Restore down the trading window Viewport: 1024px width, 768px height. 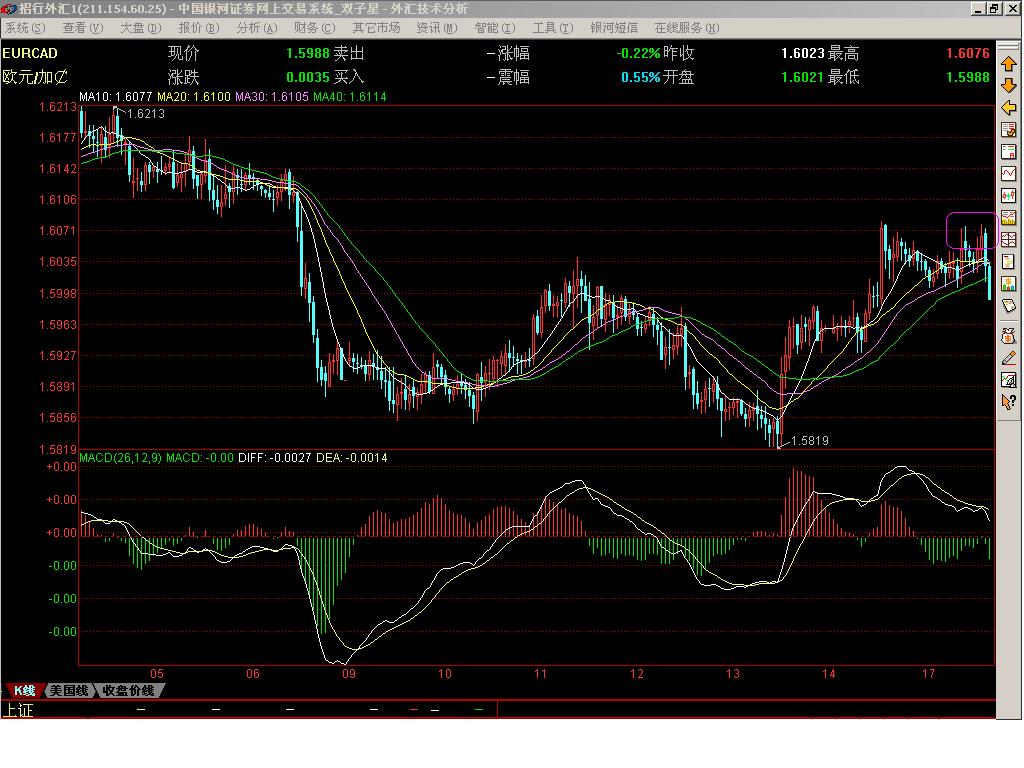993,8
